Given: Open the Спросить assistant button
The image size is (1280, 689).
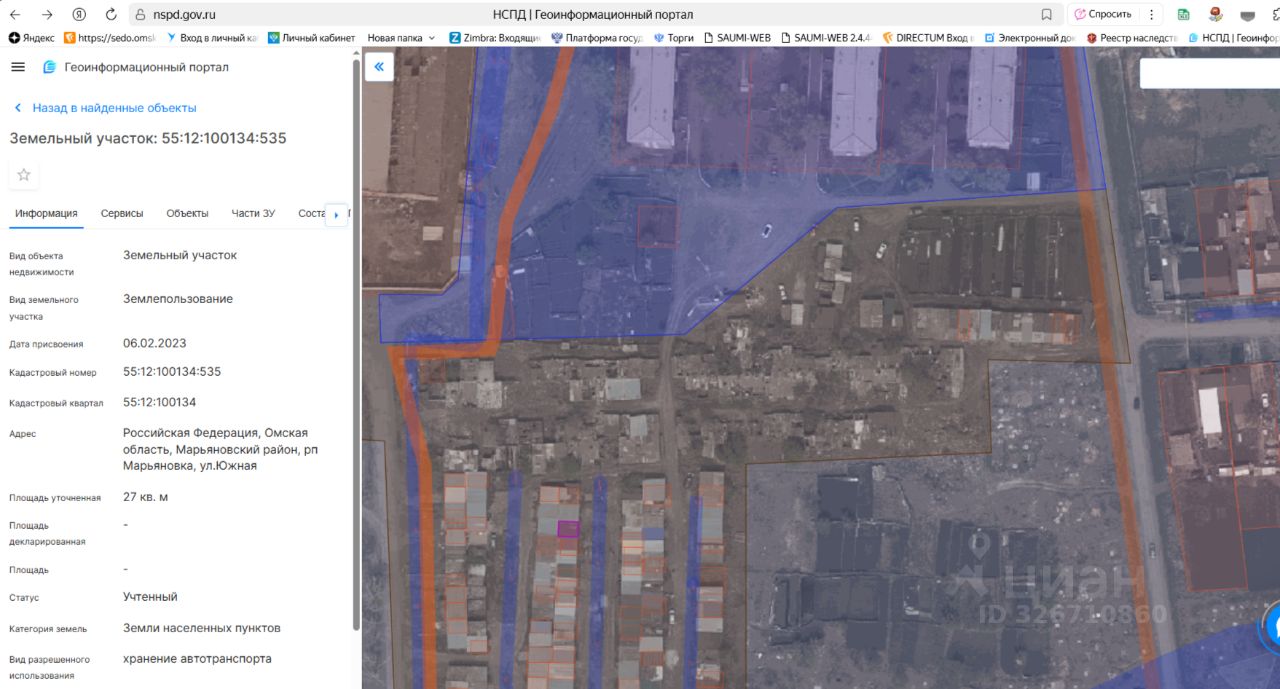Looking at the screenshot, I should [1103, 14].
